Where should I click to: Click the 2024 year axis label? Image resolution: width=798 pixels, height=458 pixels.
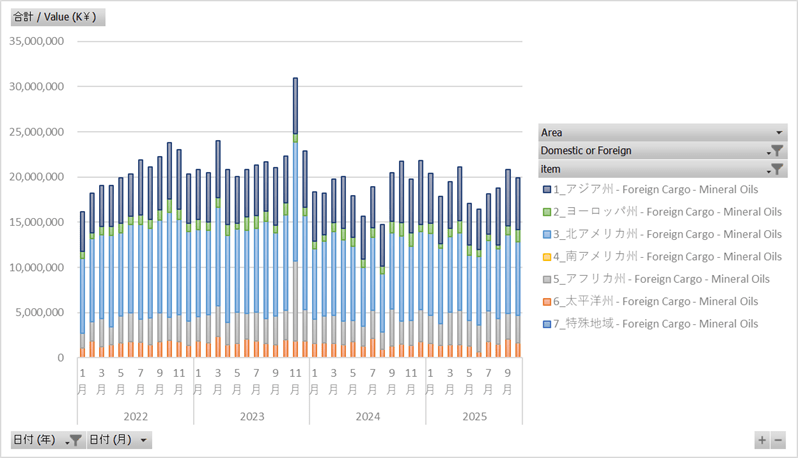point(367,415)
